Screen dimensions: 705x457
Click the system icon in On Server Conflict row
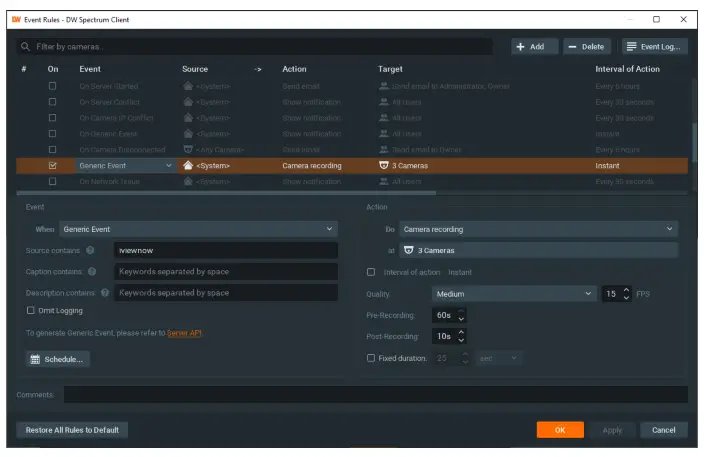coord(188,102)
